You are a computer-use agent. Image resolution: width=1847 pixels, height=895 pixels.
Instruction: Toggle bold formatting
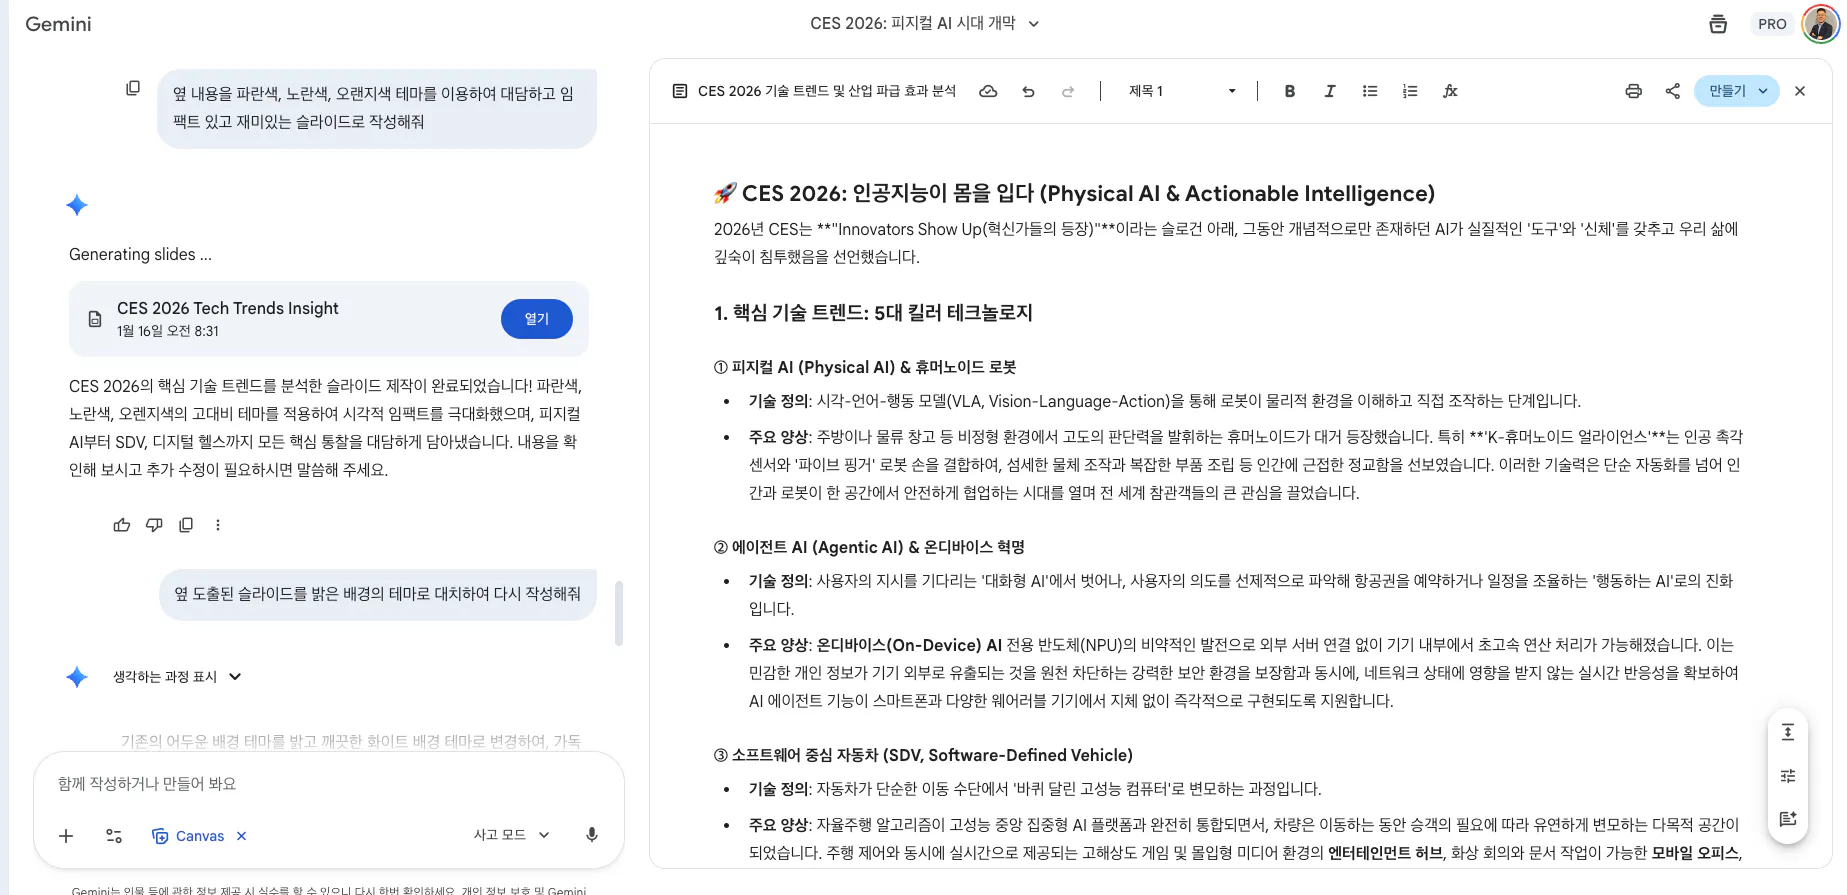pyautogui.click(x=1290, y=91)
